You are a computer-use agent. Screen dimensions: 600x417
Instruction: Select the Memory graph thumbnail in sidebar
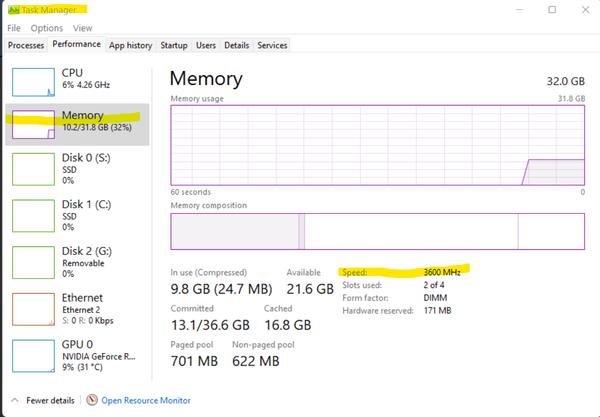click(33, 123)
